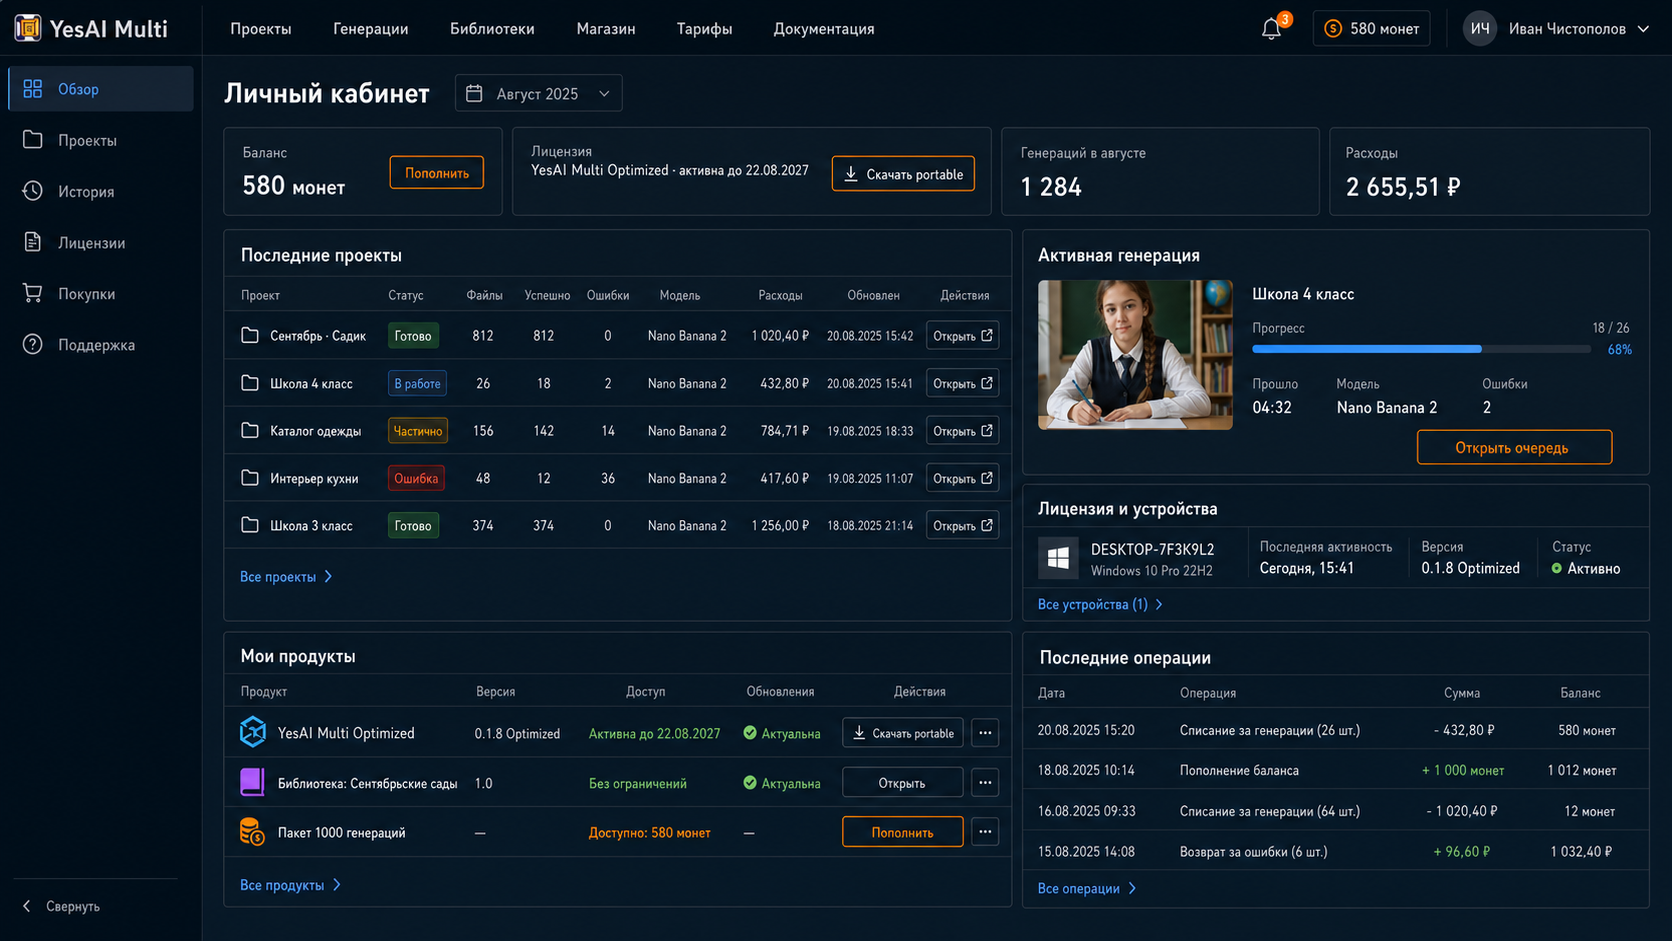Viewport: 1672px width, 941px height.
Task: Click the Обзор grid icon in sidebar
Action: [x=33, y=89]
